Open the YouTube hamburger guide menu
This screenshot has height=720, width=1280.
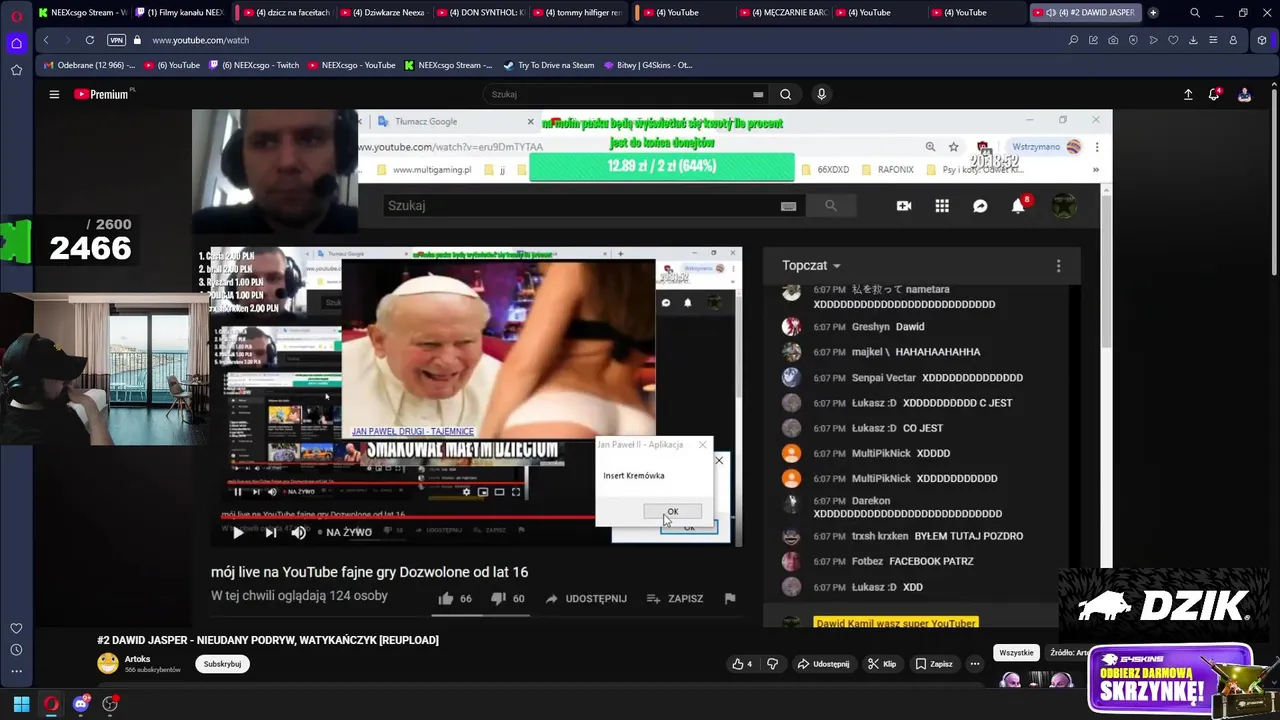tap(54, 94)
